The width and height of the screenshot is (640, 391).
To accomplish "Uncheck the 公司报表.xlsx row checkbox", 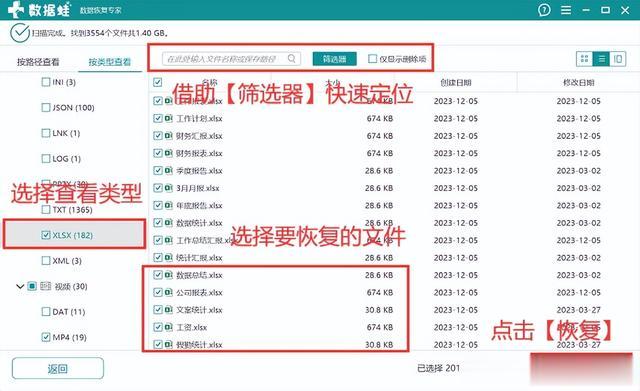I will (x=158, y=293).
